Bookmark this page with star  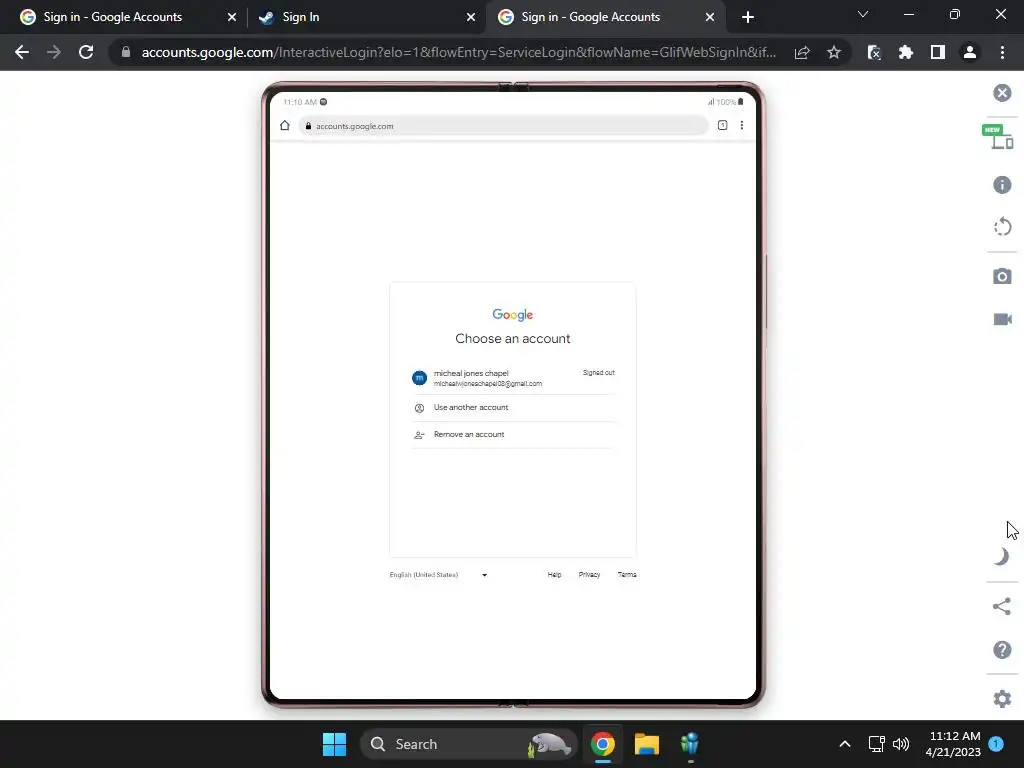coord(833,52)
